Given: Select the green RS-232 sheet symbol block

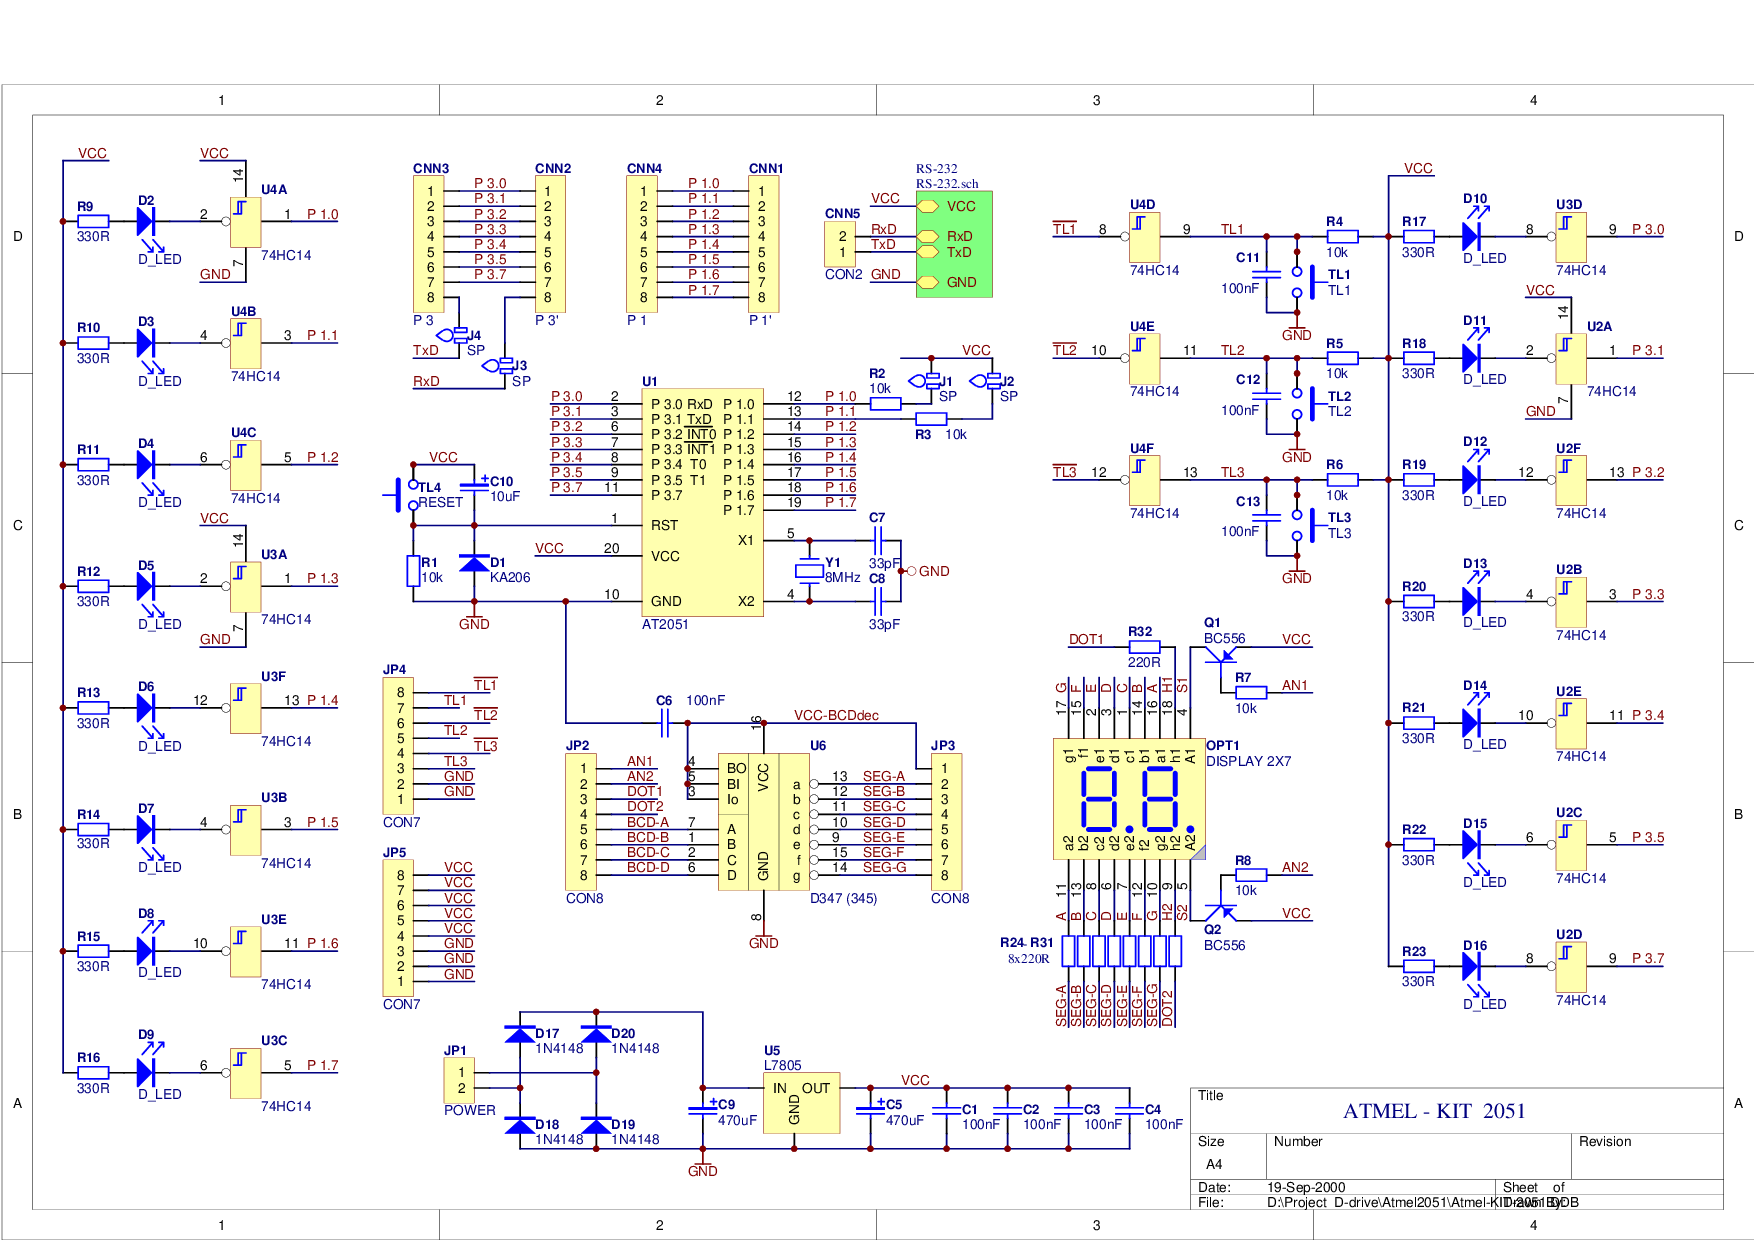Looking at the screenshot, I should (x=954, y=244).
